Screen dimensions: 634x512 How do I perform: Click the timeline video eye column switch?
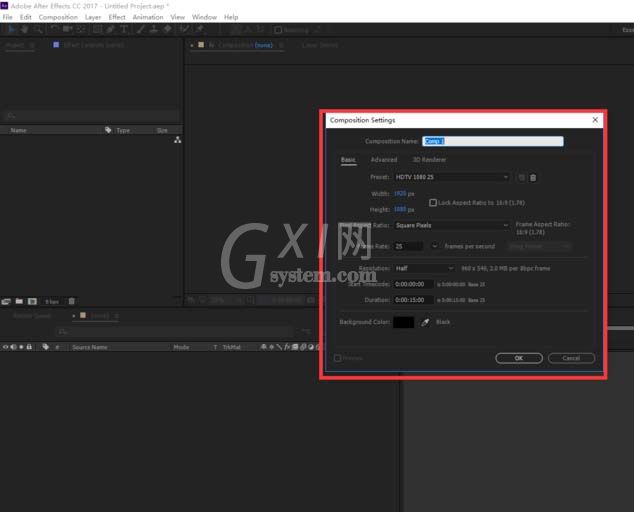[5, 347]
